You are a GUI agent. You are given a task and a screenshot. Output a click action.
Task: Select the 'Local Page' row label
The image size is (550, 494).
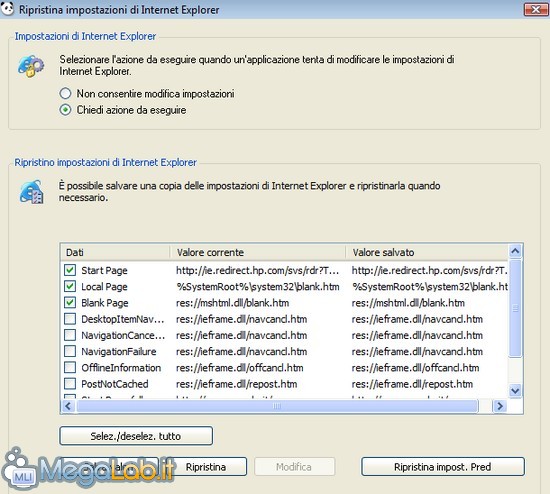104,287
